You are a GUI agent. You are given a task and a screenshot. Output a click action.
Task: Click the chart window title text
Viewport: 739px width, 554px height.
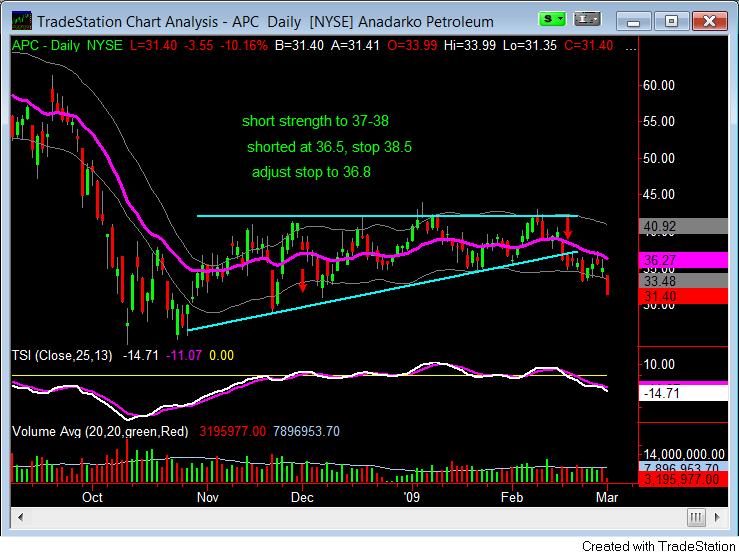[265, 22]
